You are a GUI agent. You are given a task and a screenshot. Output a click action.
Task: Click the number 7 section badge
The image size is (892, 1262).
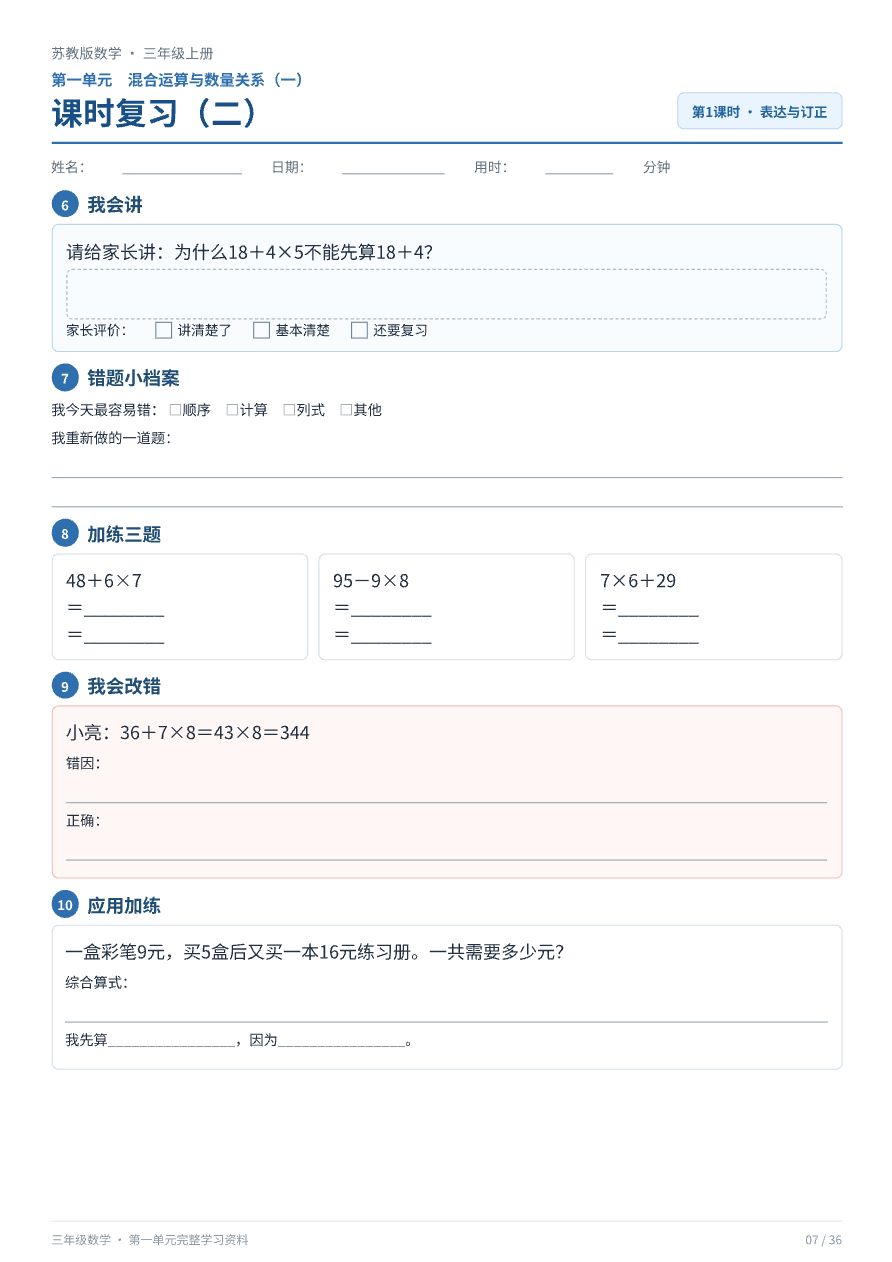[x=65, y=378]
